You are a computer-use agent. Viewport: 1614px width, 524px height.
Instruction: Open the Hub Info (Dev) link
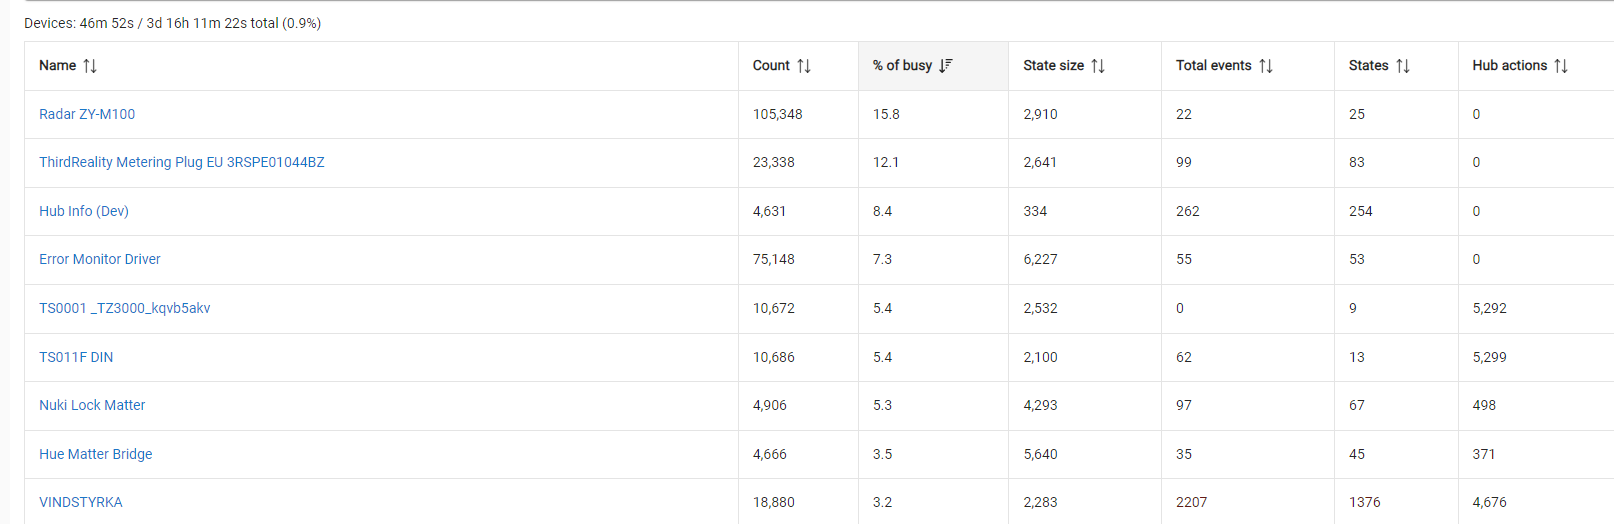click(84, 211)
